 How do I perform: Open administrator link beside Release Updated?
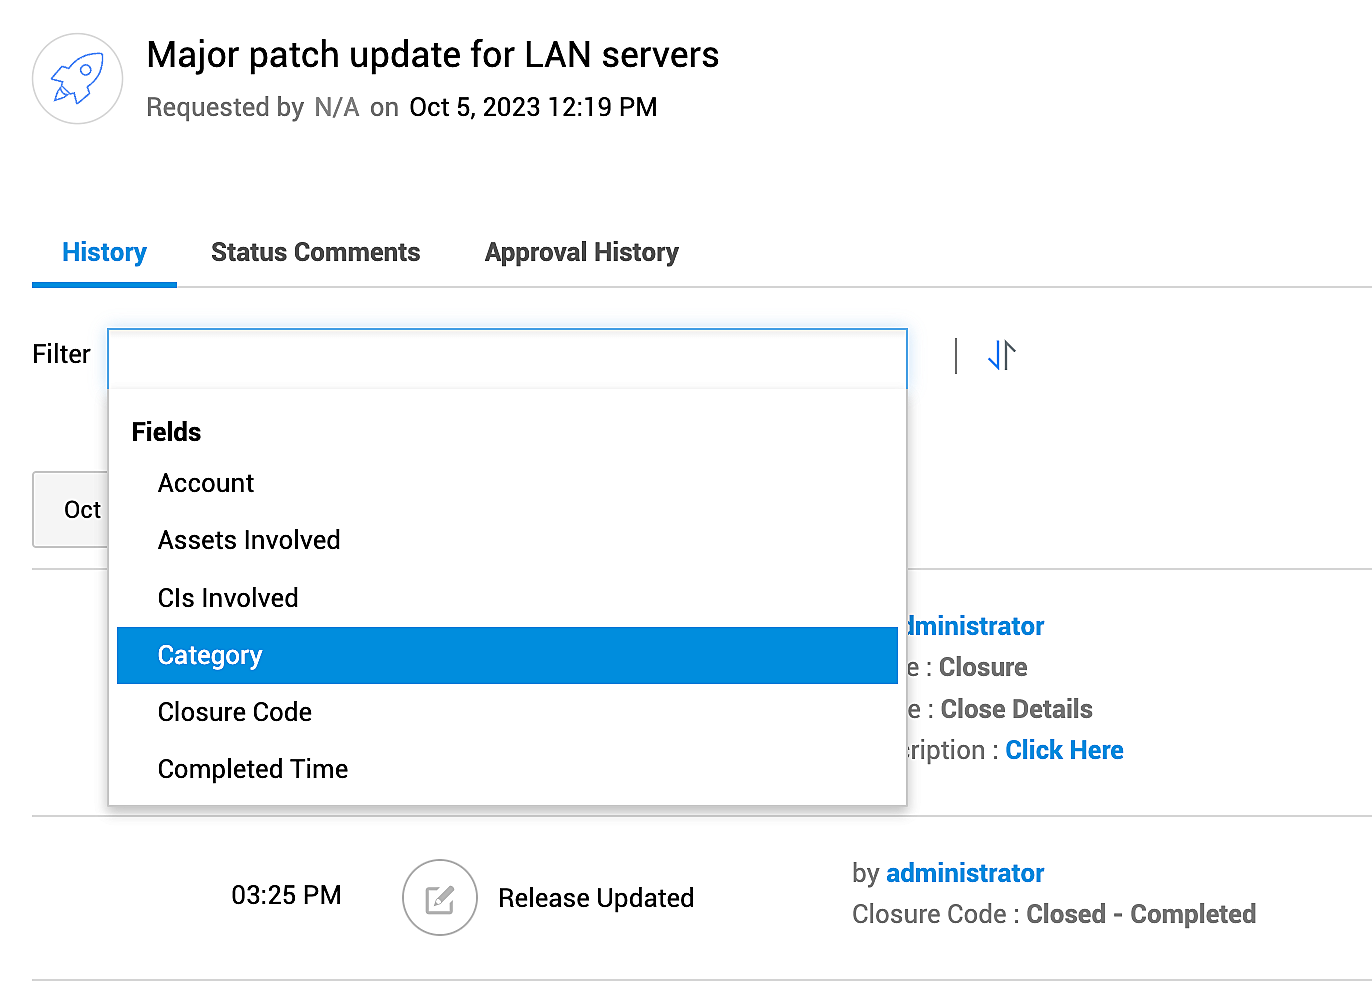tap(965, 873)
